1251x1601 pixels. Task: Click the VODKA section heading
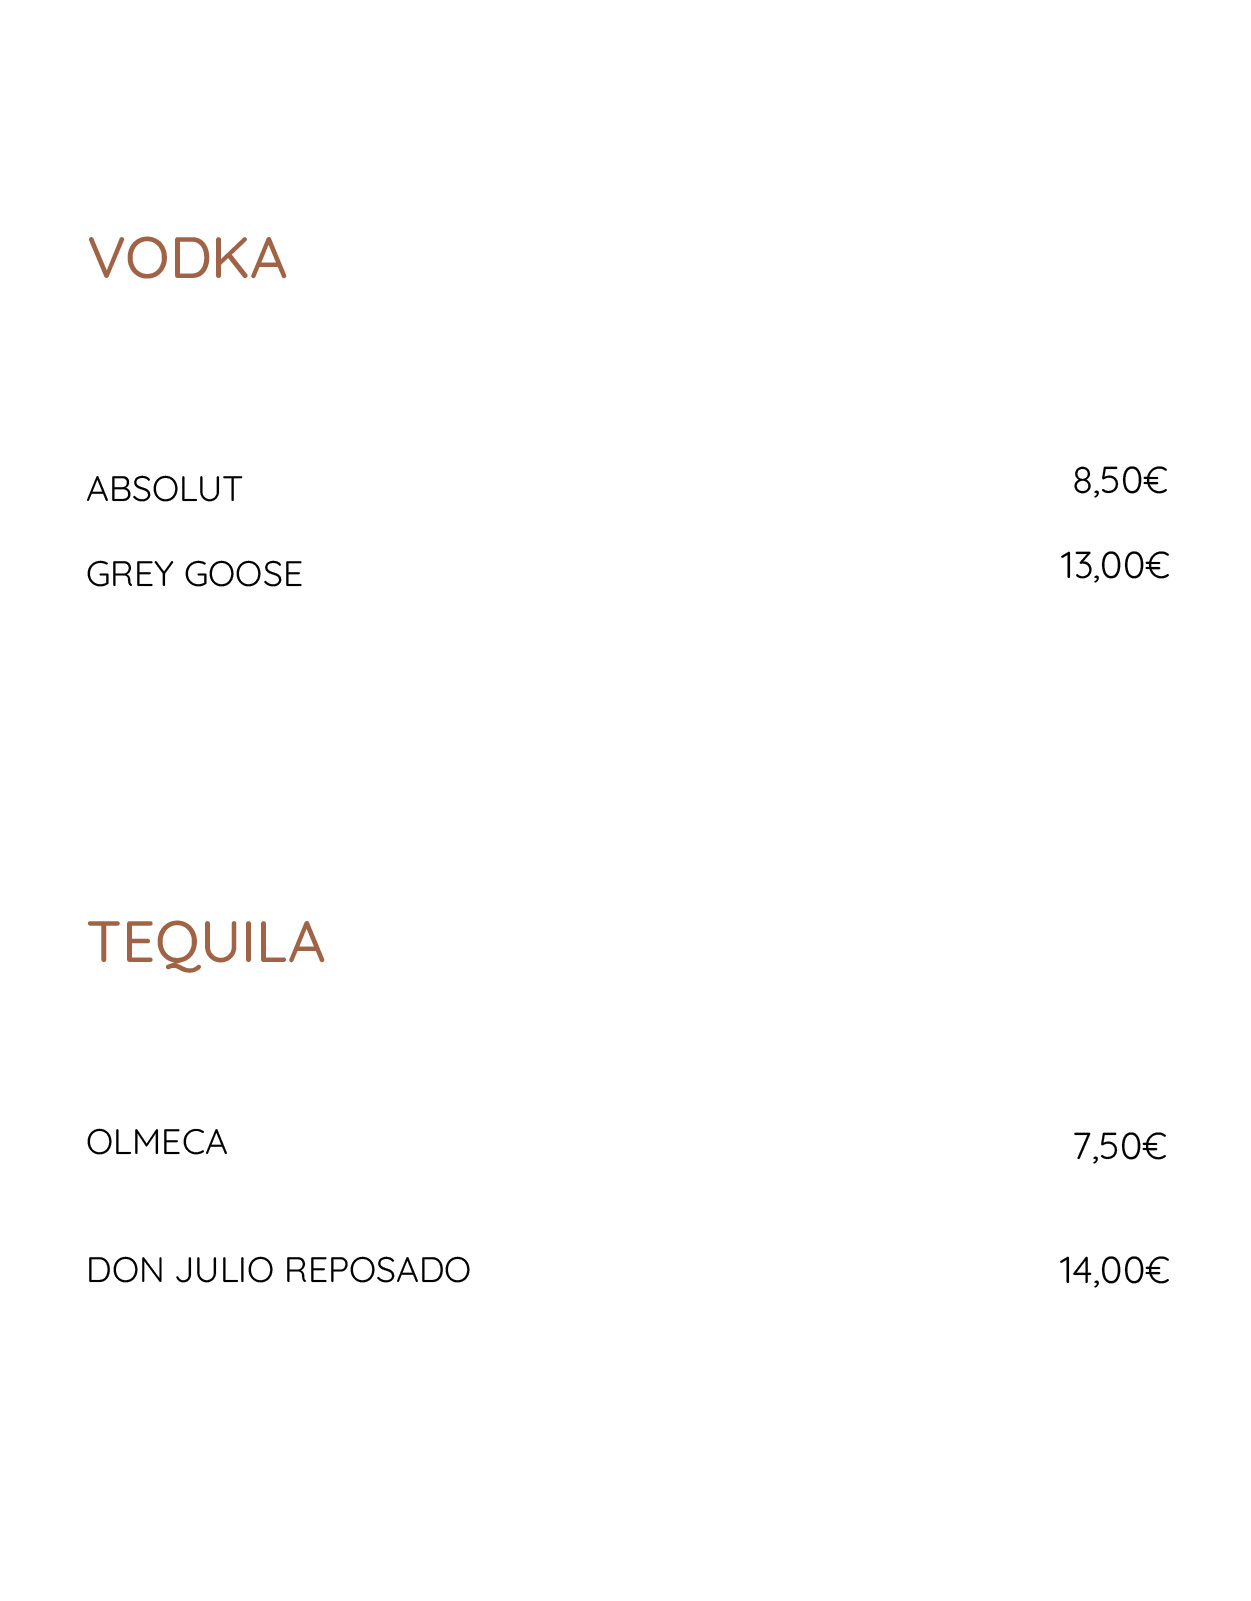click(x=187, y=258)
